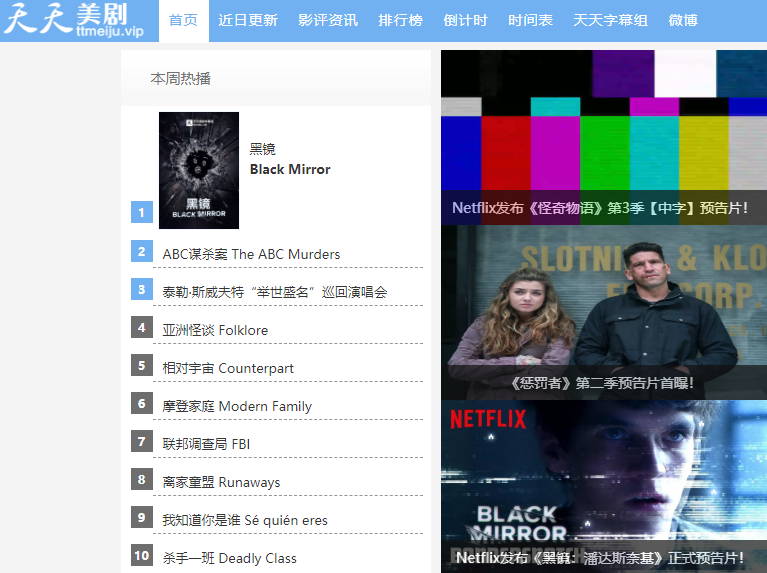Click the 本周热播 section heading
The image size is (767, 573).
tap(180, 78)
